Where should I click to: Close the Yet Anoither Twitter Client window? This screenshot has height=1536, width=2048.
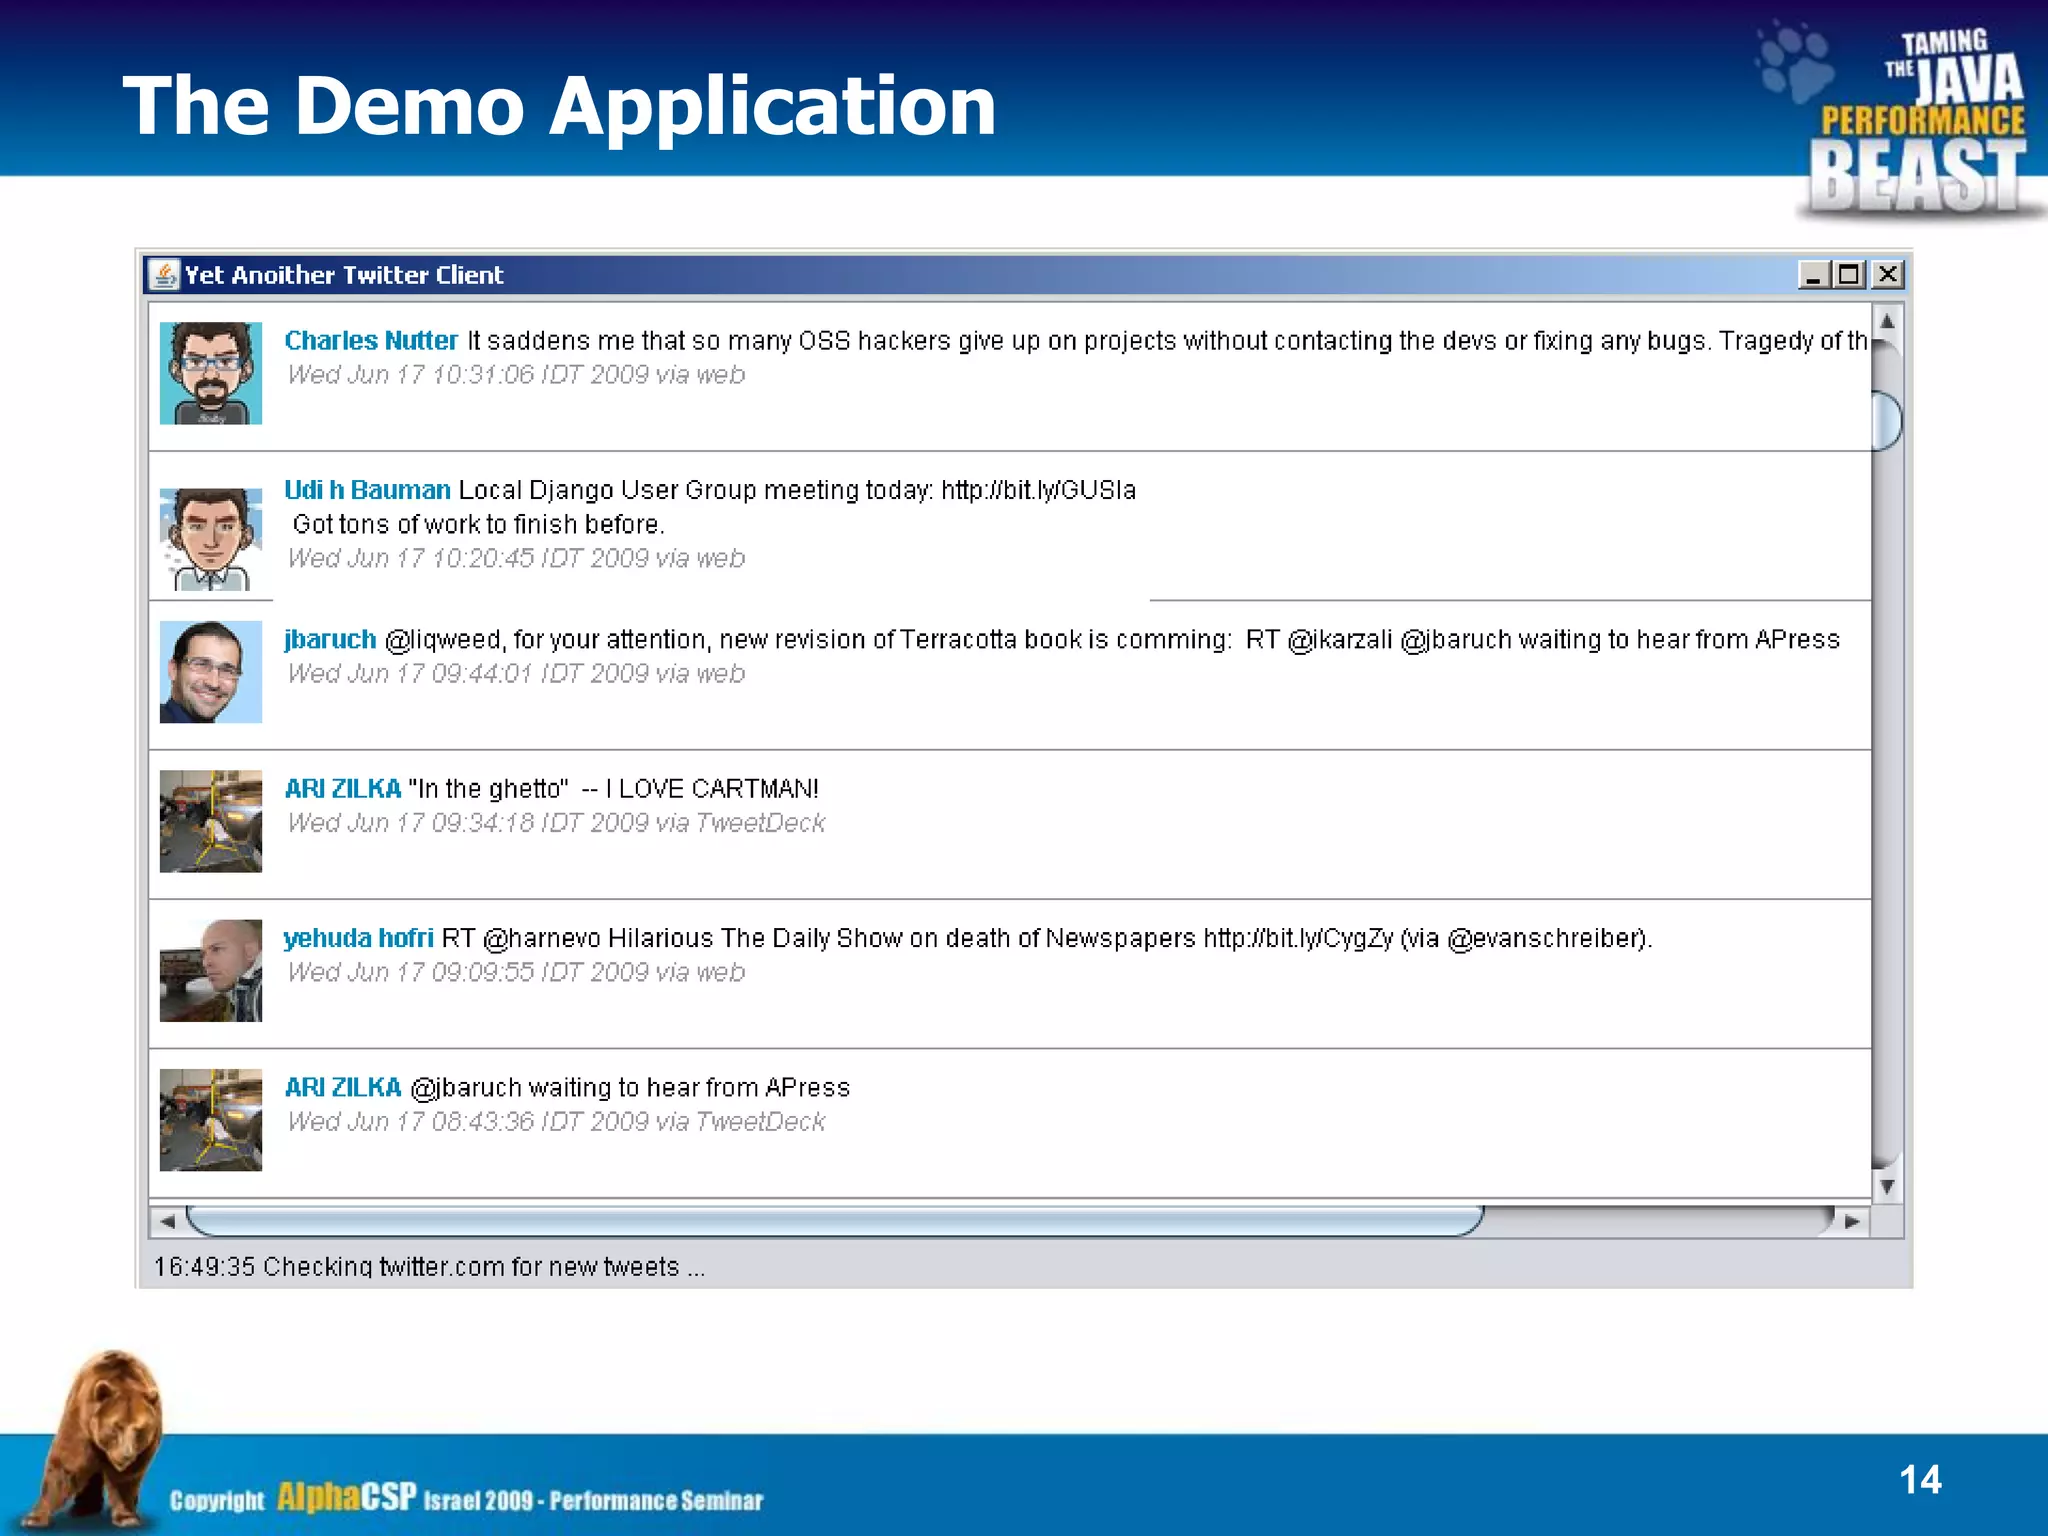tap(1886, 275)
